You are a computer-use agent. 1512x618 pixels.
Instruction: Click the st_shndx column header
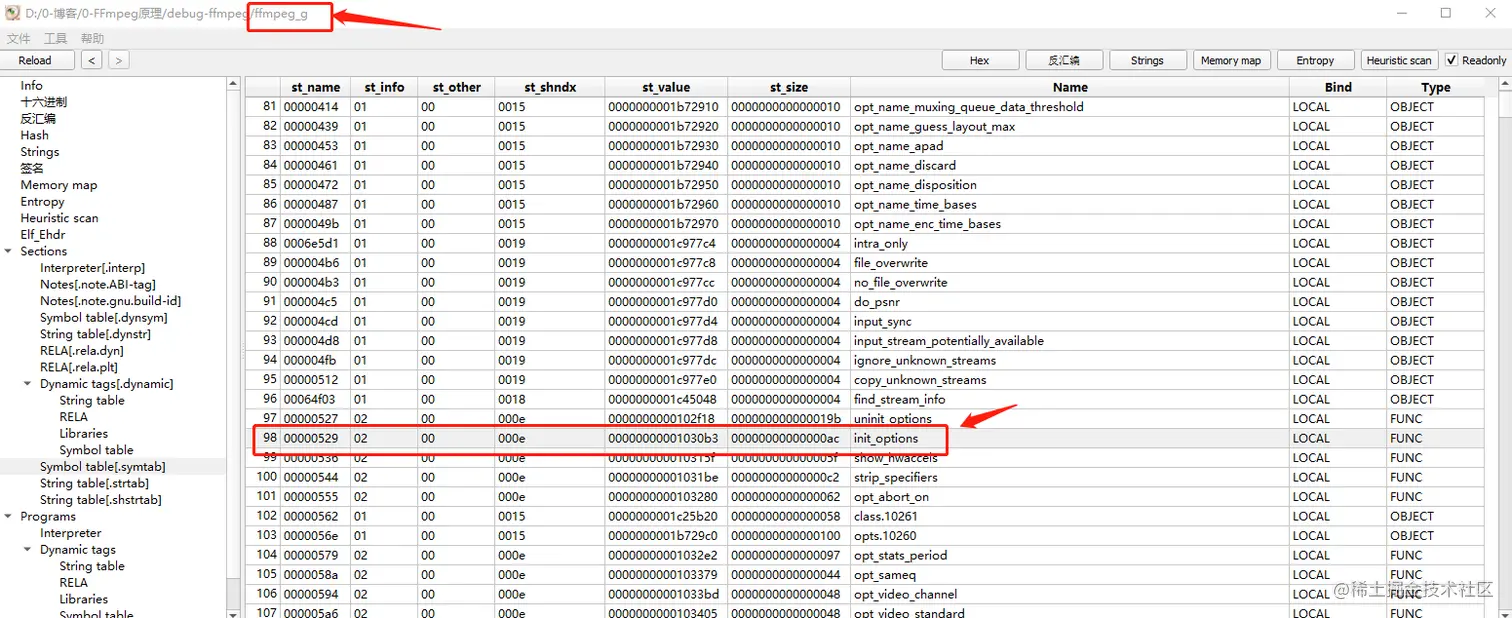click(x=550, y=87)
